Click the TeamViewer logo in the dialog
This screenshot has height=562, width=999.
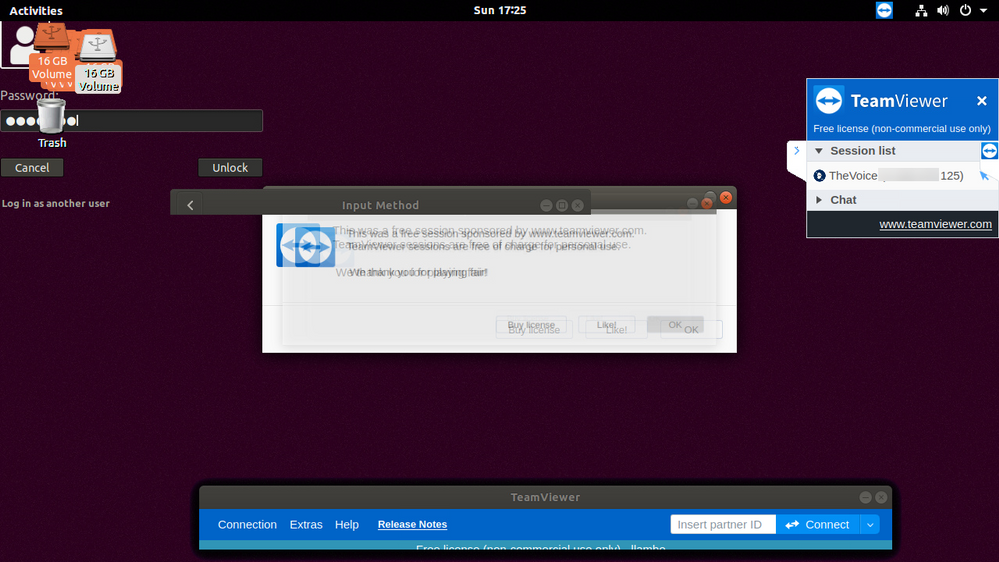(x=306, y=245)
